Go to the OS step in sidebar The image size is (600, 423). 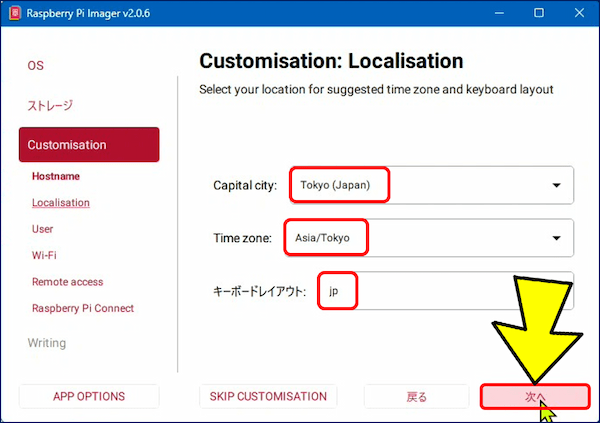(x=36, y=66)
